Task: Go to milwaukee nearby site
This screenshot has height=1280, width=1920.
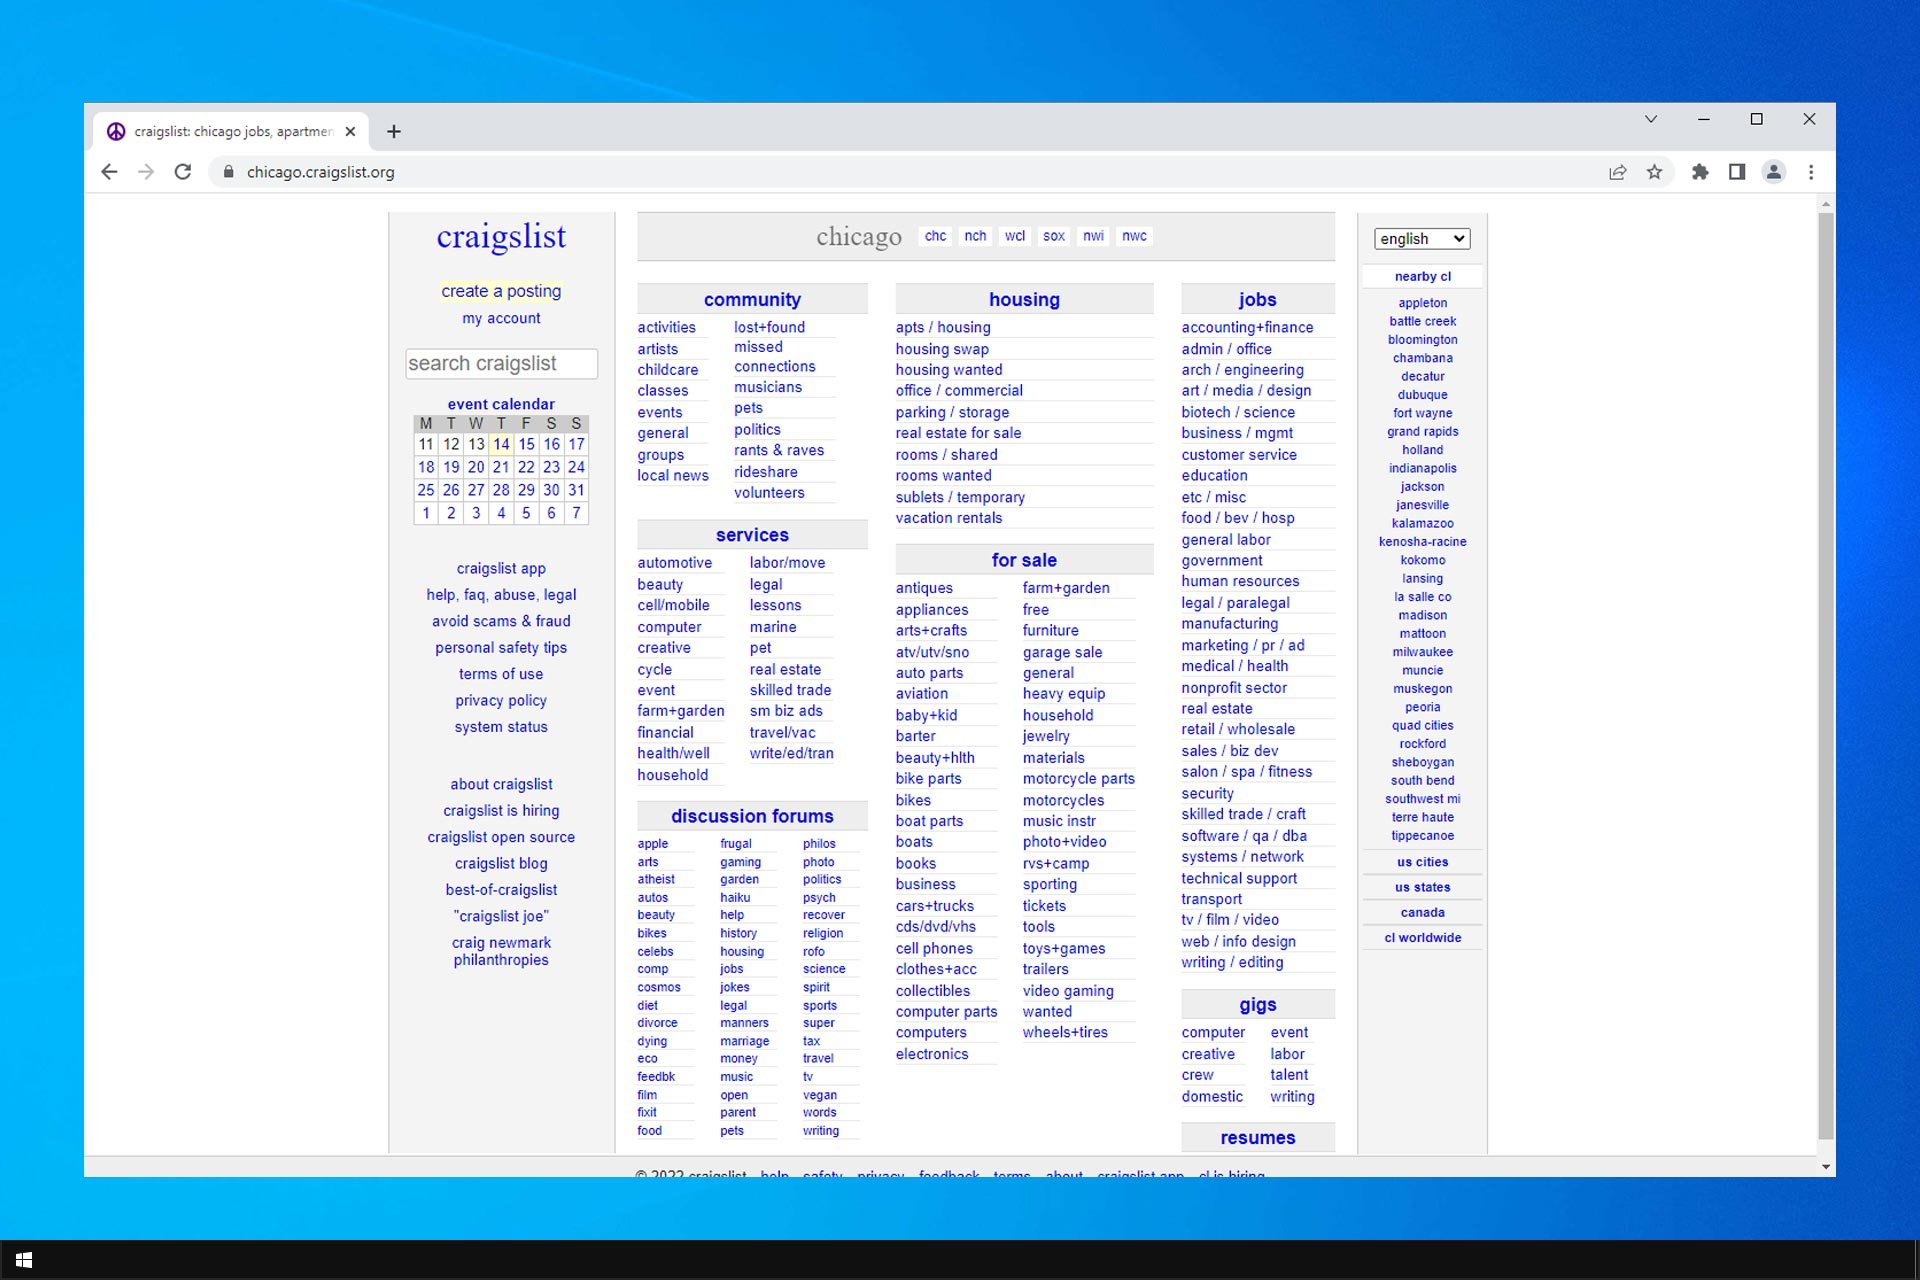Action: pos(1422,652)
